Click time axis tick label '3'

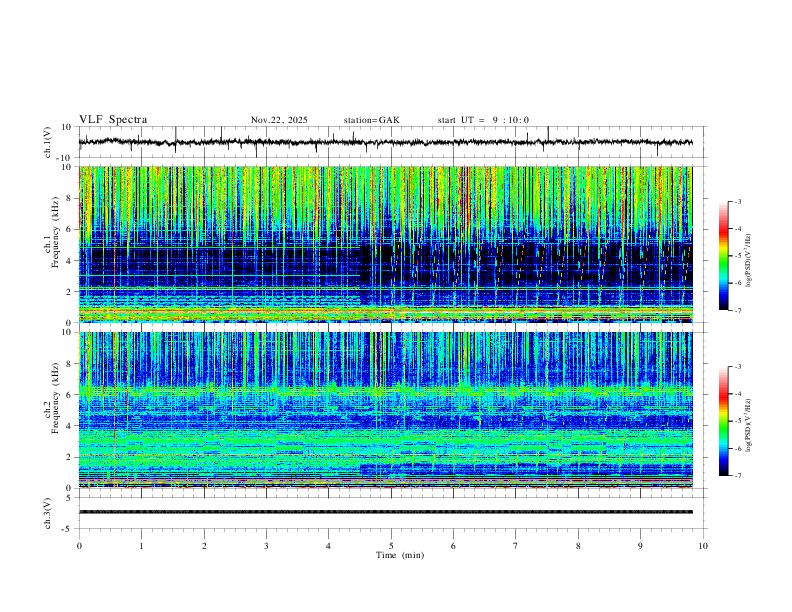point(266,546)
